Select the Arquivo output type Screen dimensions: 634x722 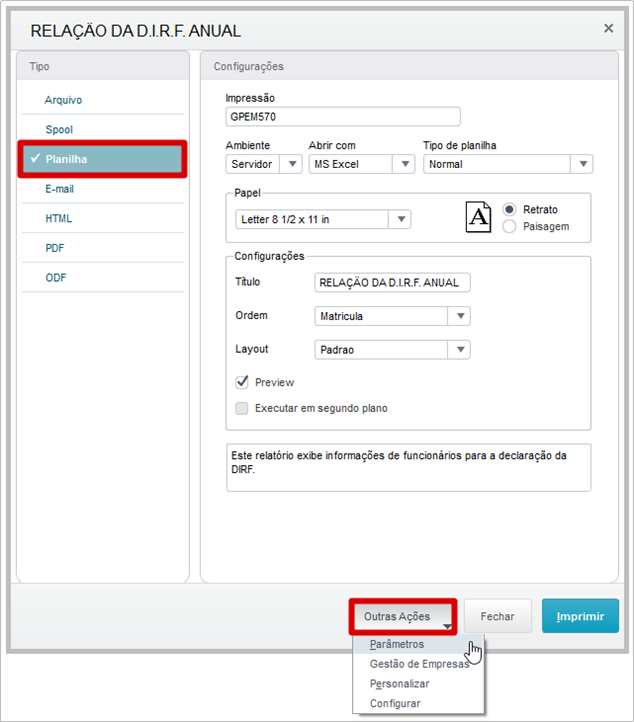pyautogui.click(x=103, y=100)
